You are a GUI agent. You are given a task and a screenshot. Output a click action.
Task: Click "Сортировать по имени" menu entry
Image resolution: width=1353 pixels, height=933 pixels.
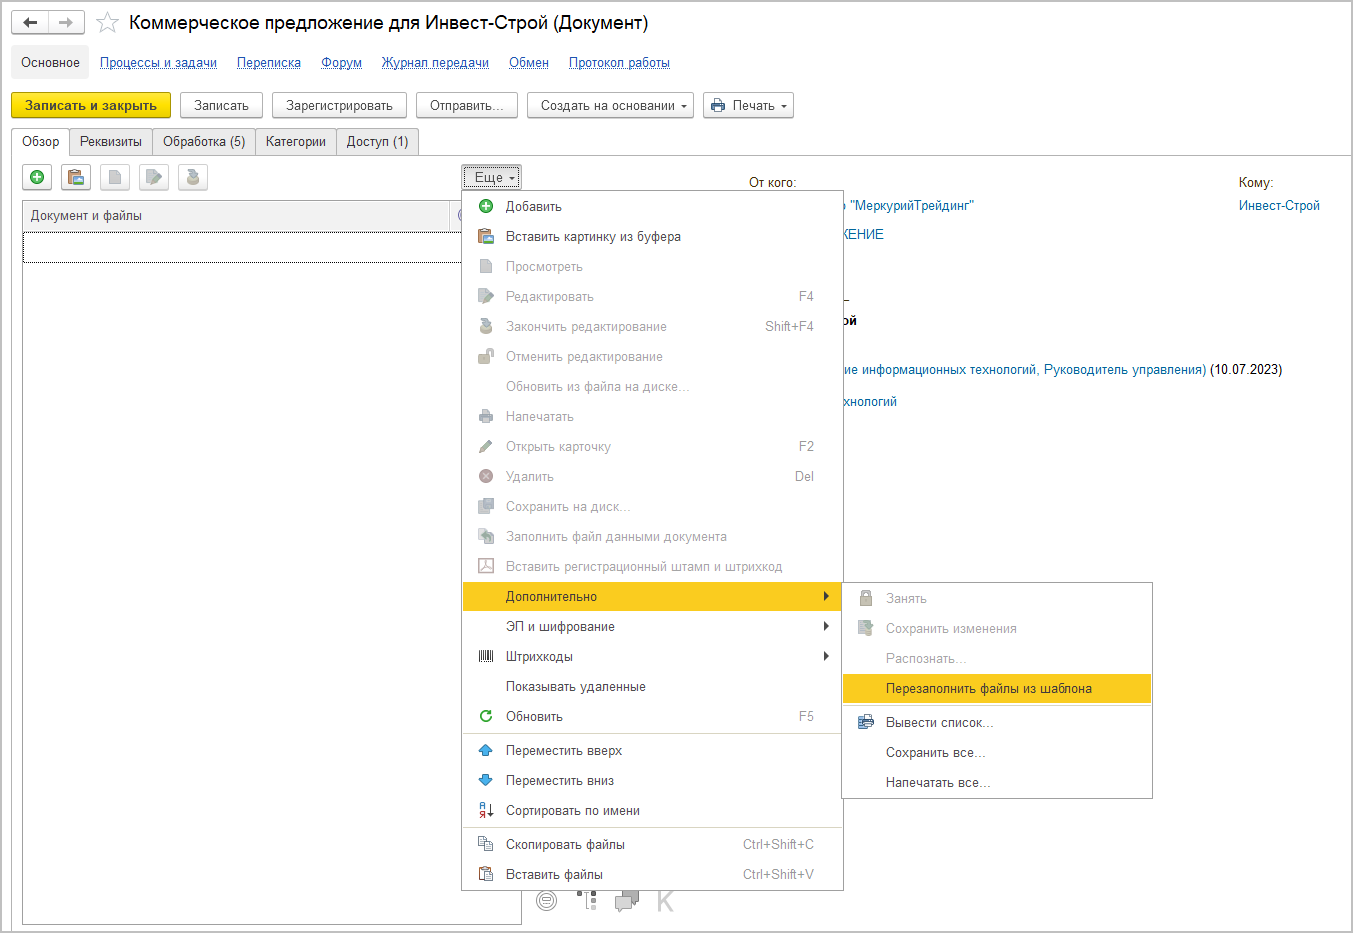coord(572,810)
